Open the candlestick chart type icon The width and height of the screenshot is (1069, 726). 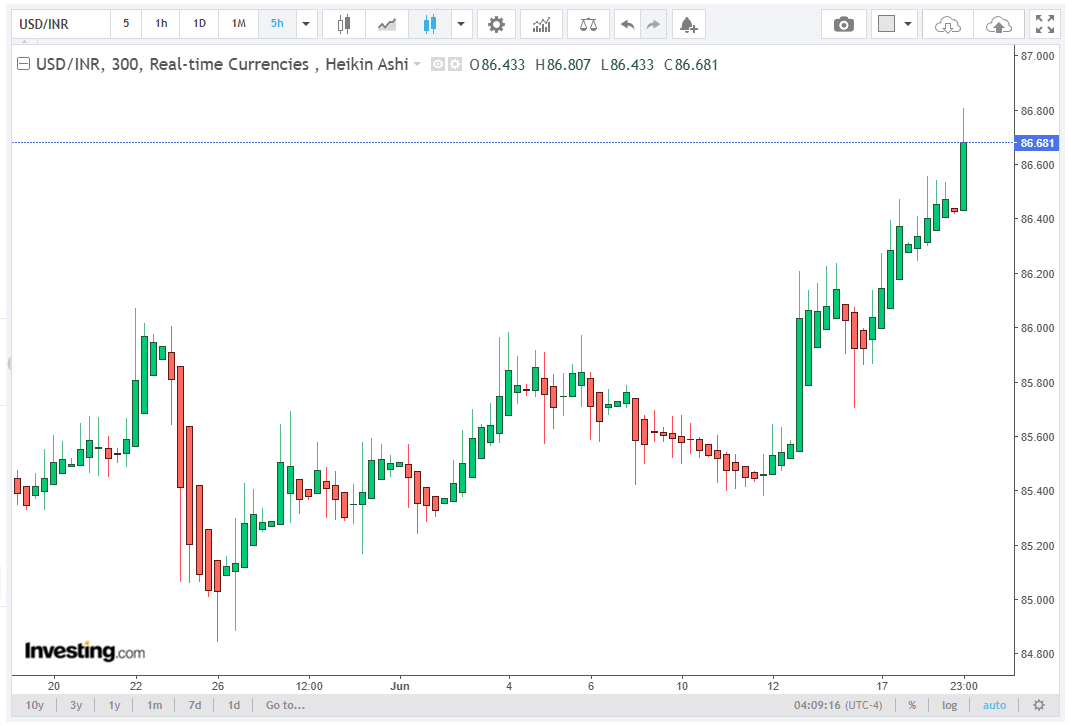point(344,25)
